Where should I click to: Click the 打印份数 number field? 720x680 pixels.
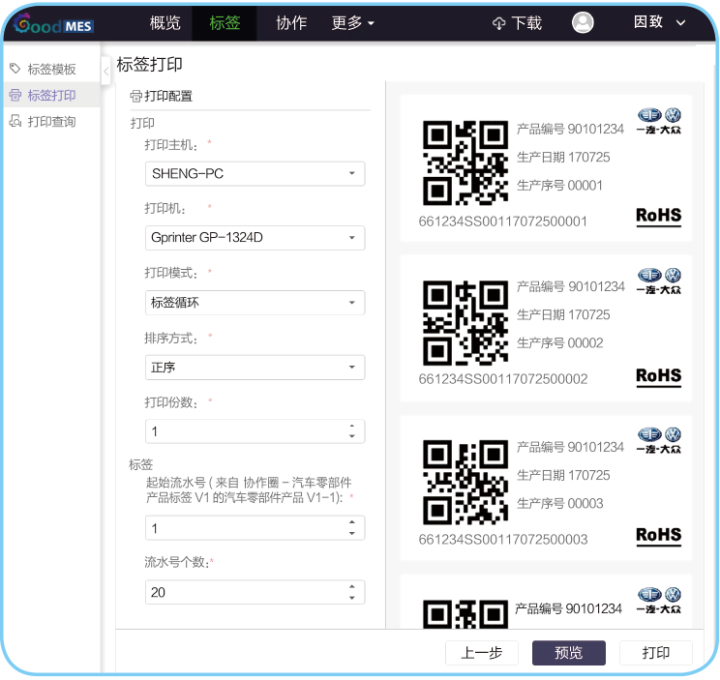click(x=255, y=432)
